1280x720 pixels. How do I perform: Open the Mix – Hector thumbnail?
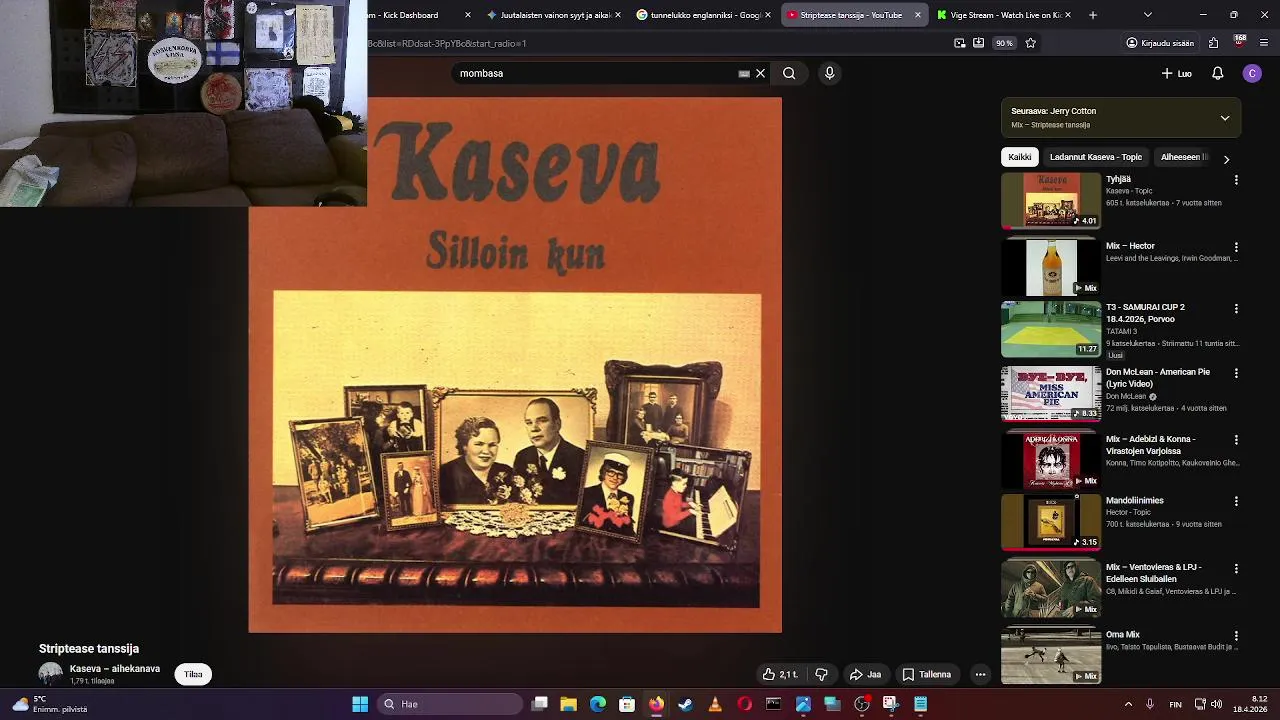point(1051,267)
